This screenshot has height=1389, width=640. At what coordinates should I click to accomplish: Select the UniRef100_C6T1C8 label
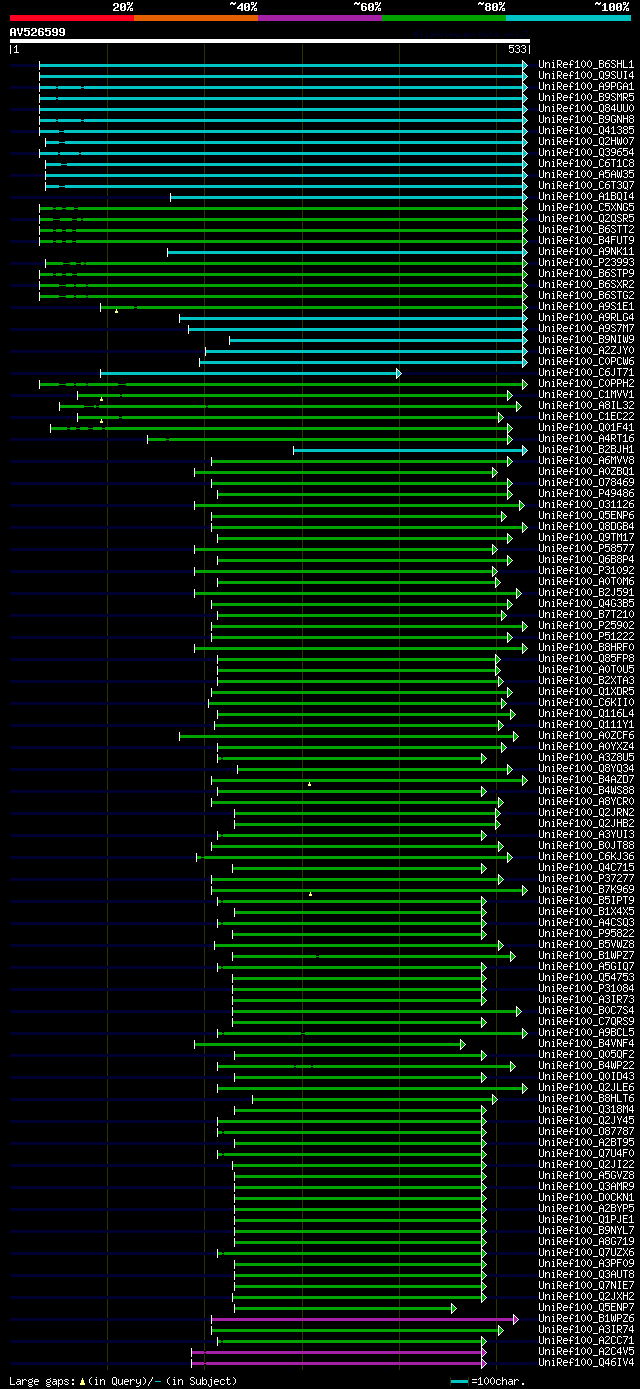click(x=586, y=164)
